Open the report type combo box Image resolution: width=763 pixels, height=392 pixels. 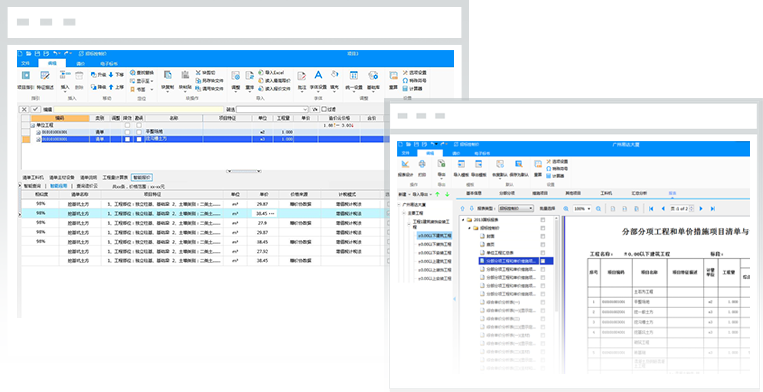515,209
